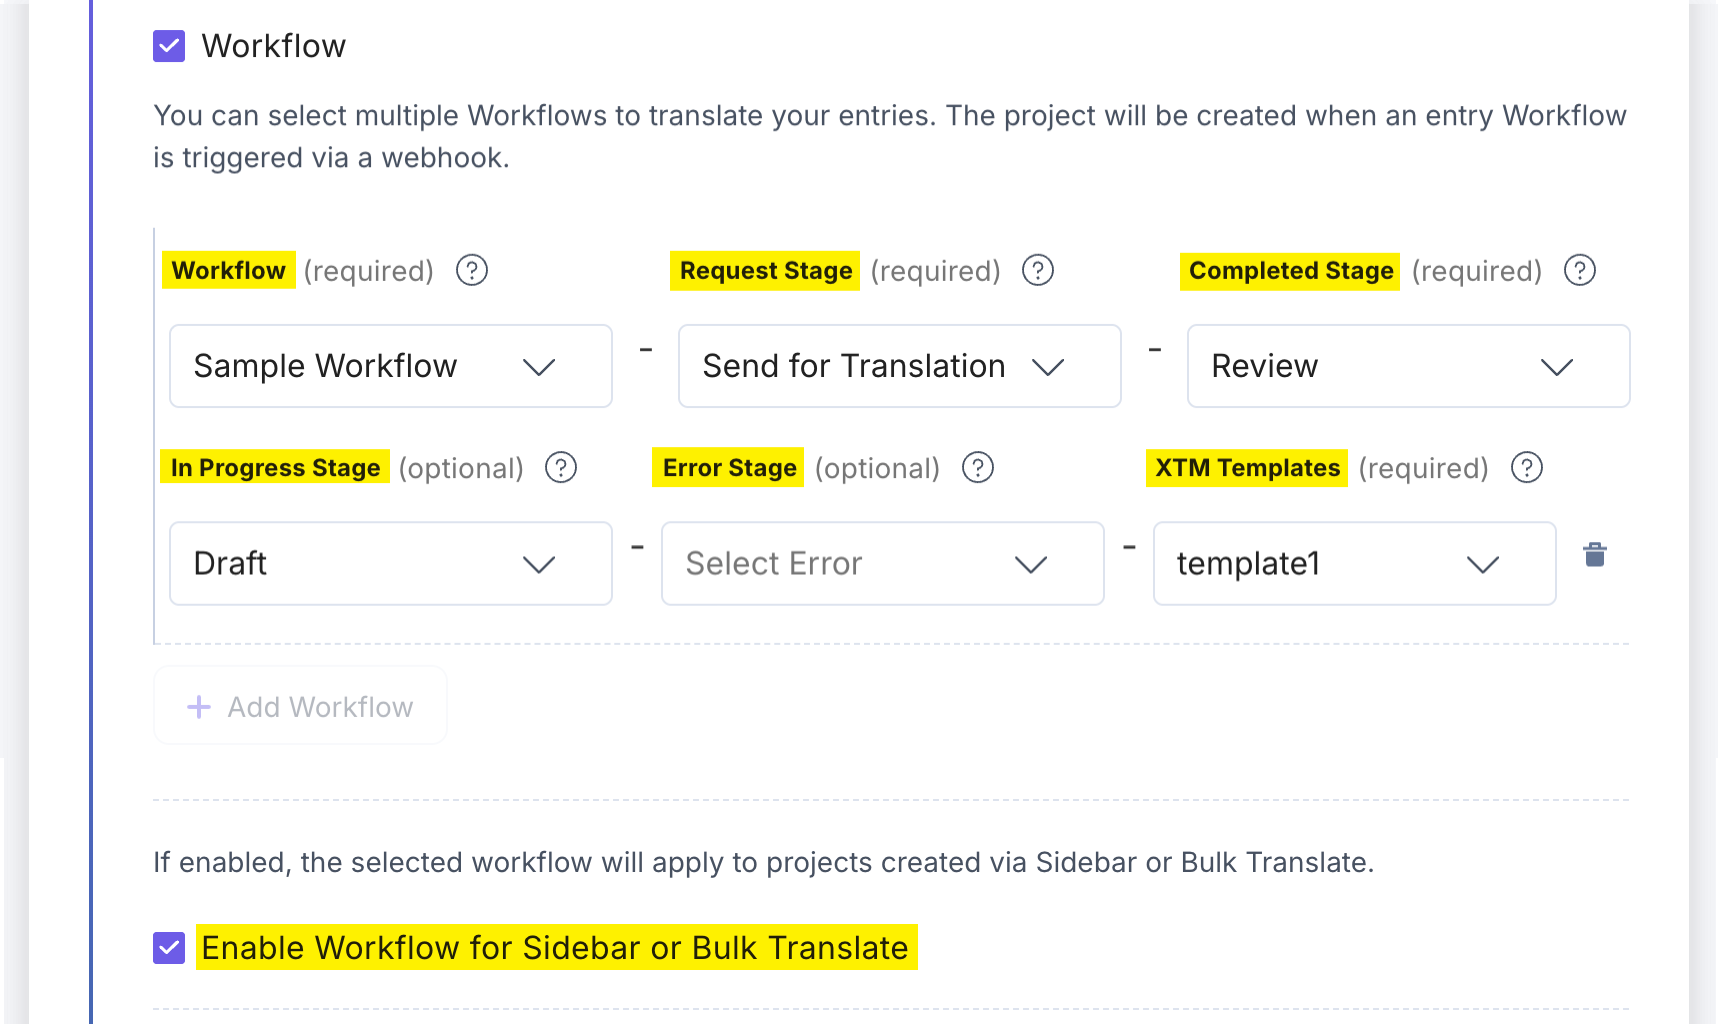Delete the template1 workflow row
The width and height of the screenshot is (1720, 1024).
pos(1595,555)
